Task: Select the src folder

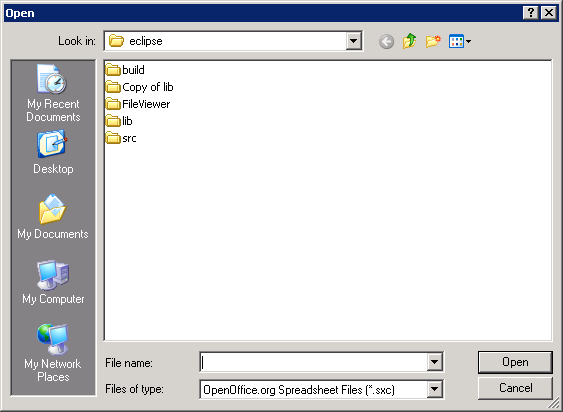Action: tap(121, 138)
